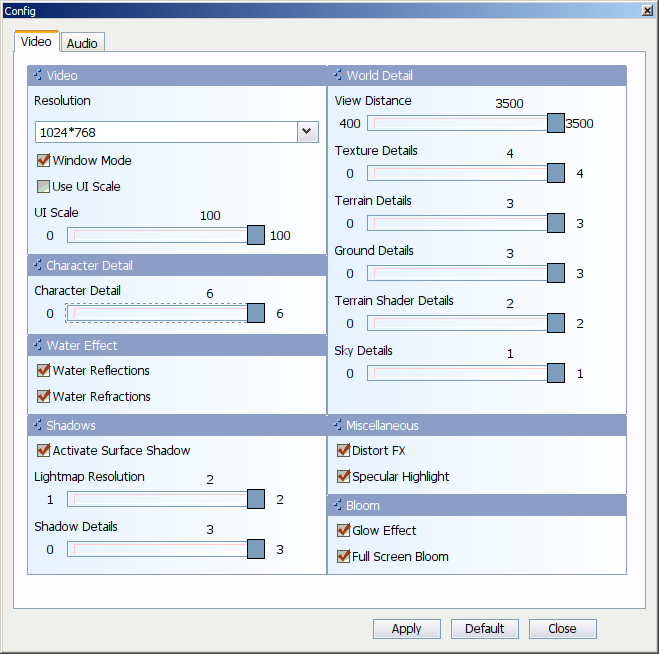Click the Shadows section header
This screenshot has width=659, height=654.
[x=177, y=425]
